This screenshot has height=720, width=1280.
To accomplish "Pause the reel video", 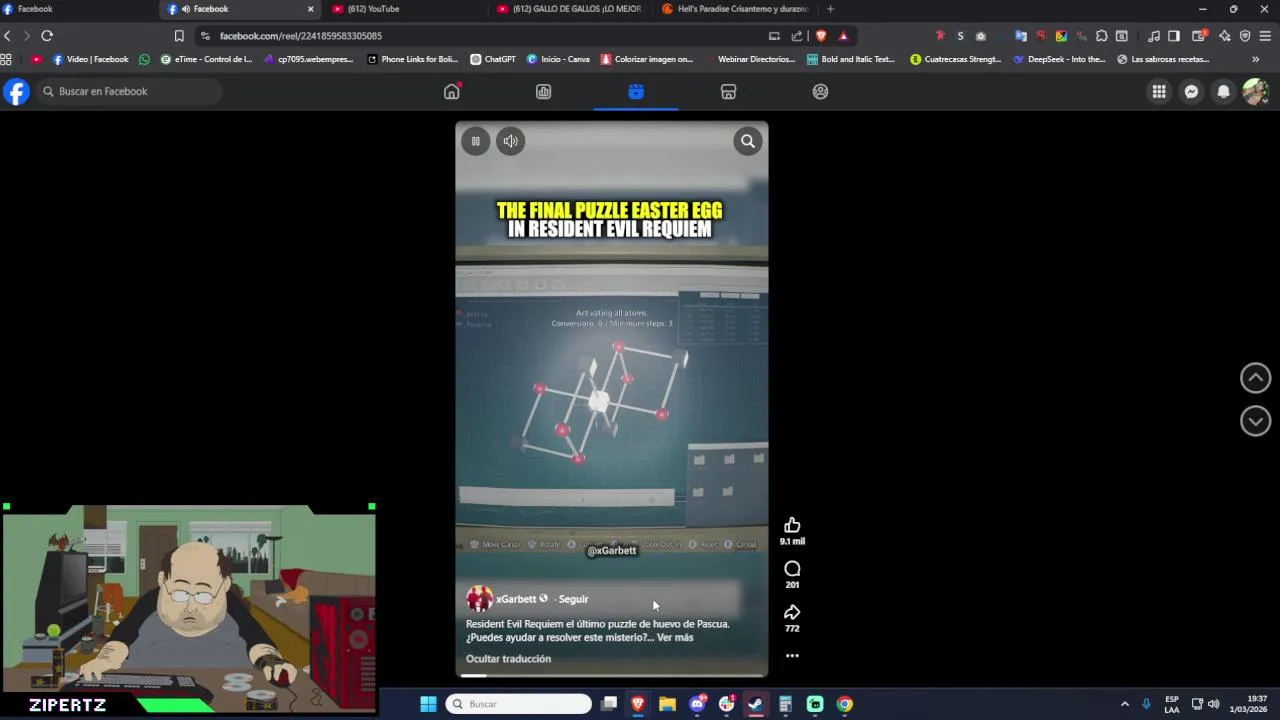I will [475, 141].
